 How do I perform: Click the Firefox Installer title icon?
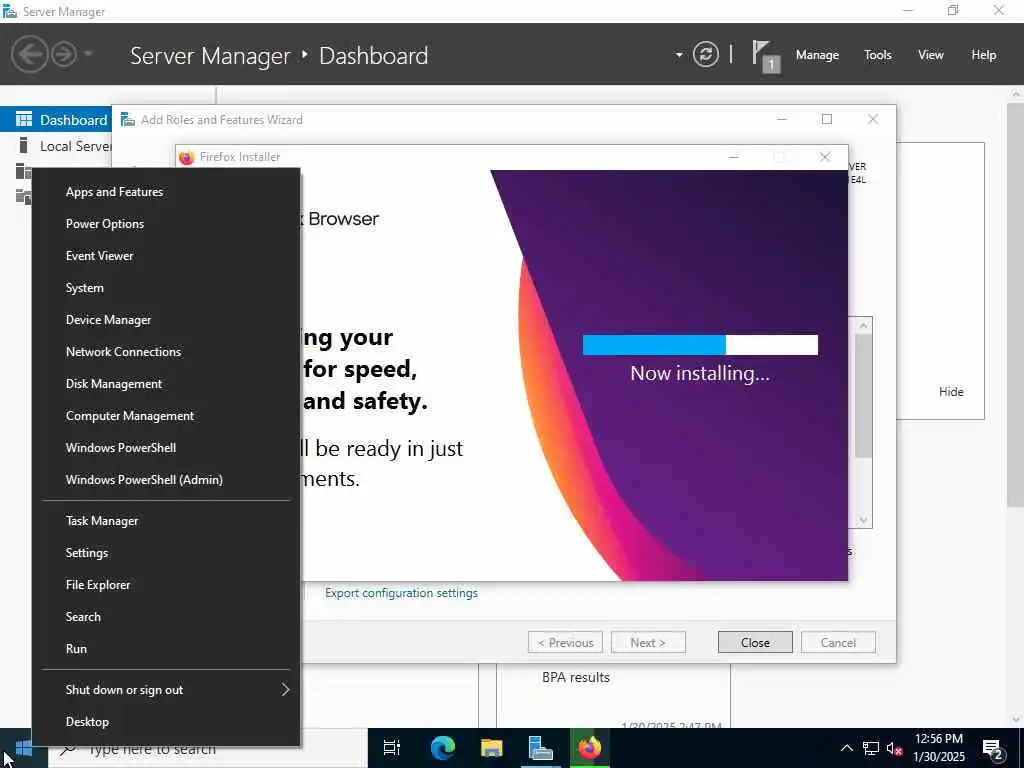(x=187, y=157)
